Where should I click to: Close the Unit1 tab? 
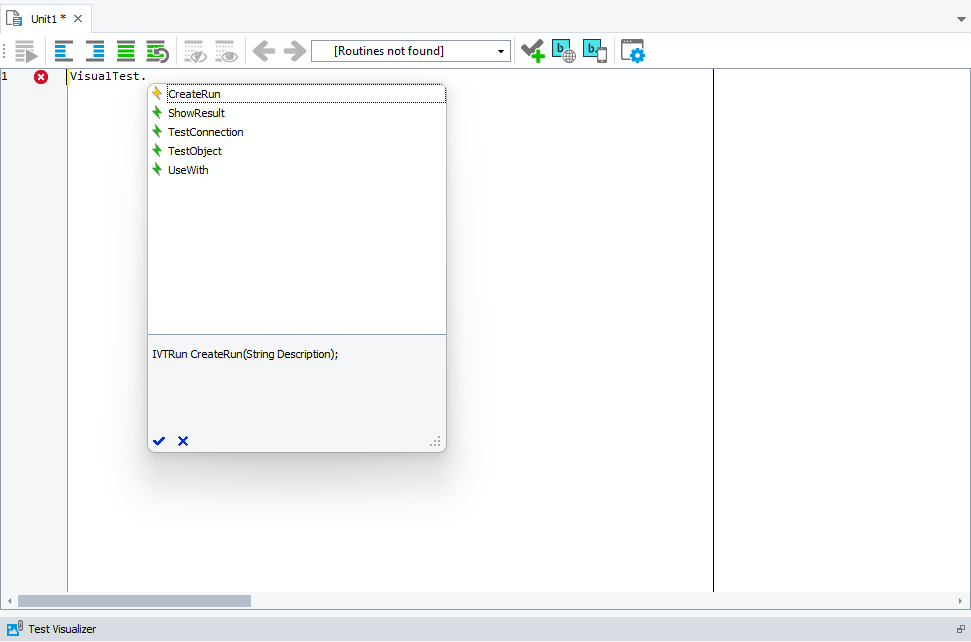point(78,18)
